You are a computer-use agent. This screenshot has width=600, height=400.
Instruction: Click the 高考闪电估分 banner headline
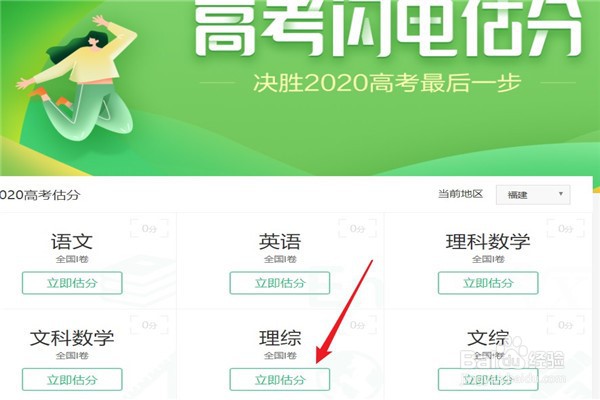click(388, 28)
